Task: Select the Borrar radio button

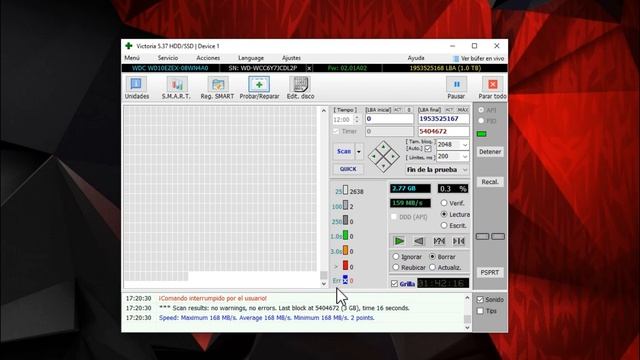Action: tap(432, 257)
